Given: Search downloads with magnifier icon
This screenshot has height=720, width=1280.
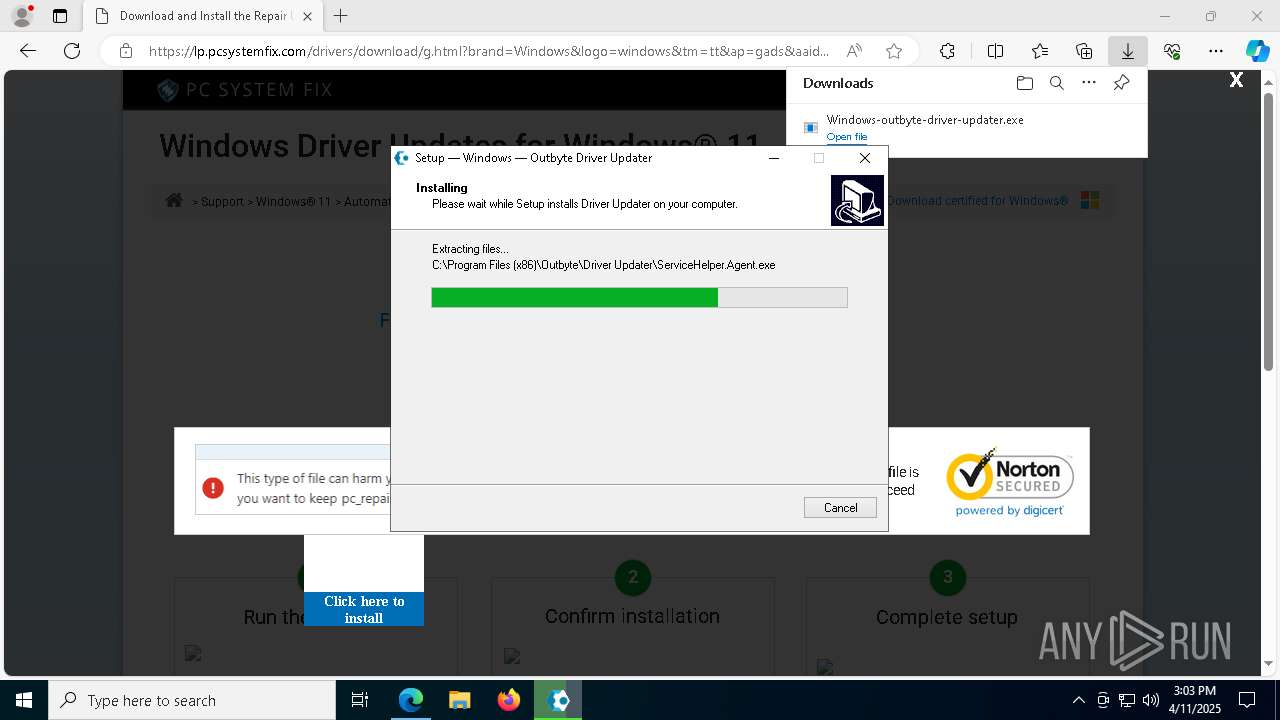Looking at the screenshot, I should point(1057,83).
